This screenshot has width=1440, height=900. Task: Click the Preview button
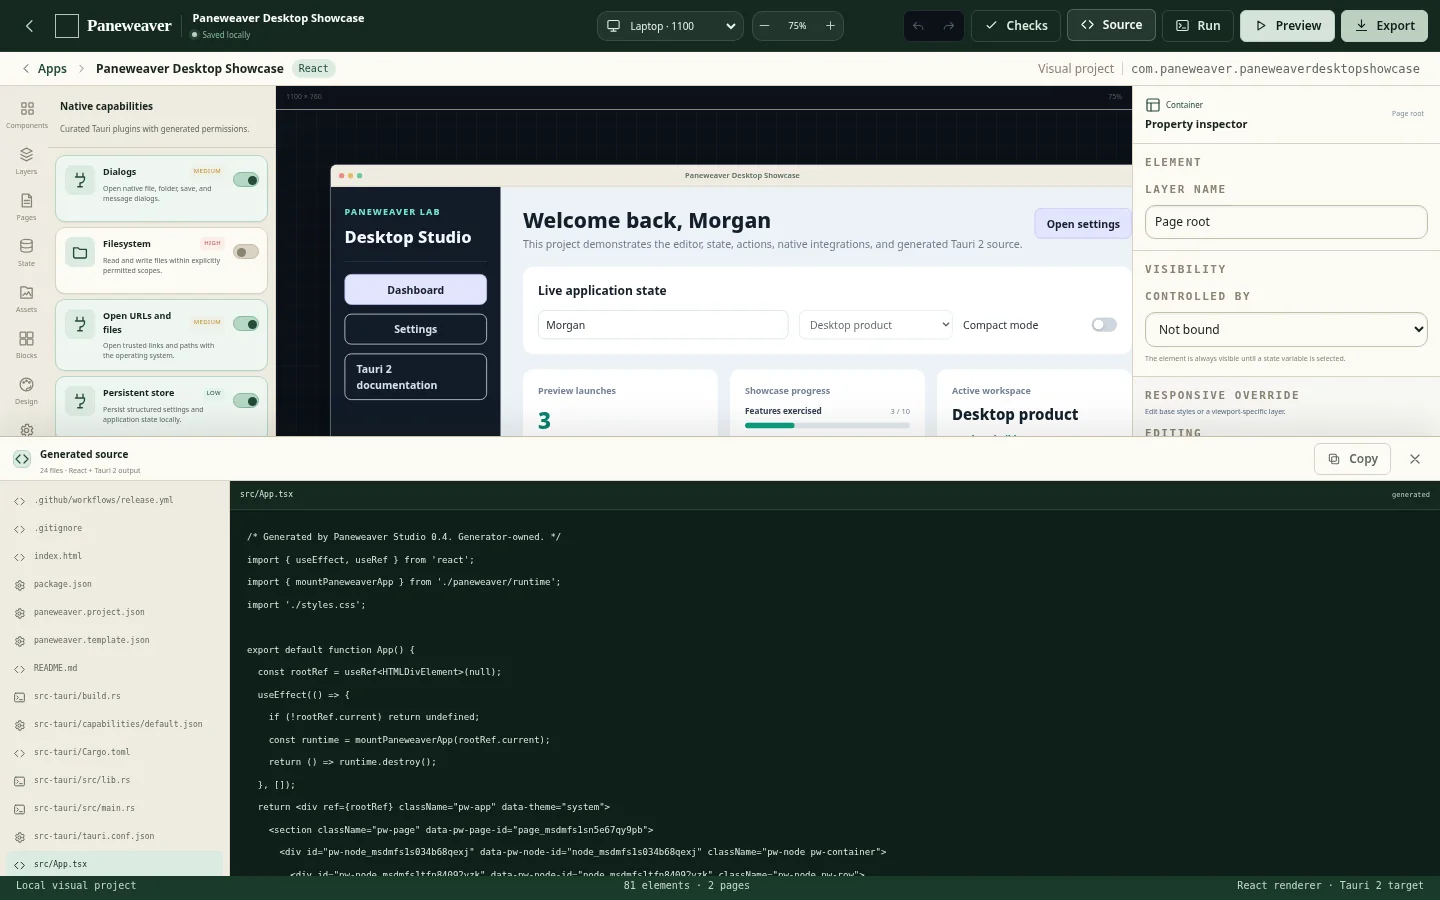[x=1288, y=26]
